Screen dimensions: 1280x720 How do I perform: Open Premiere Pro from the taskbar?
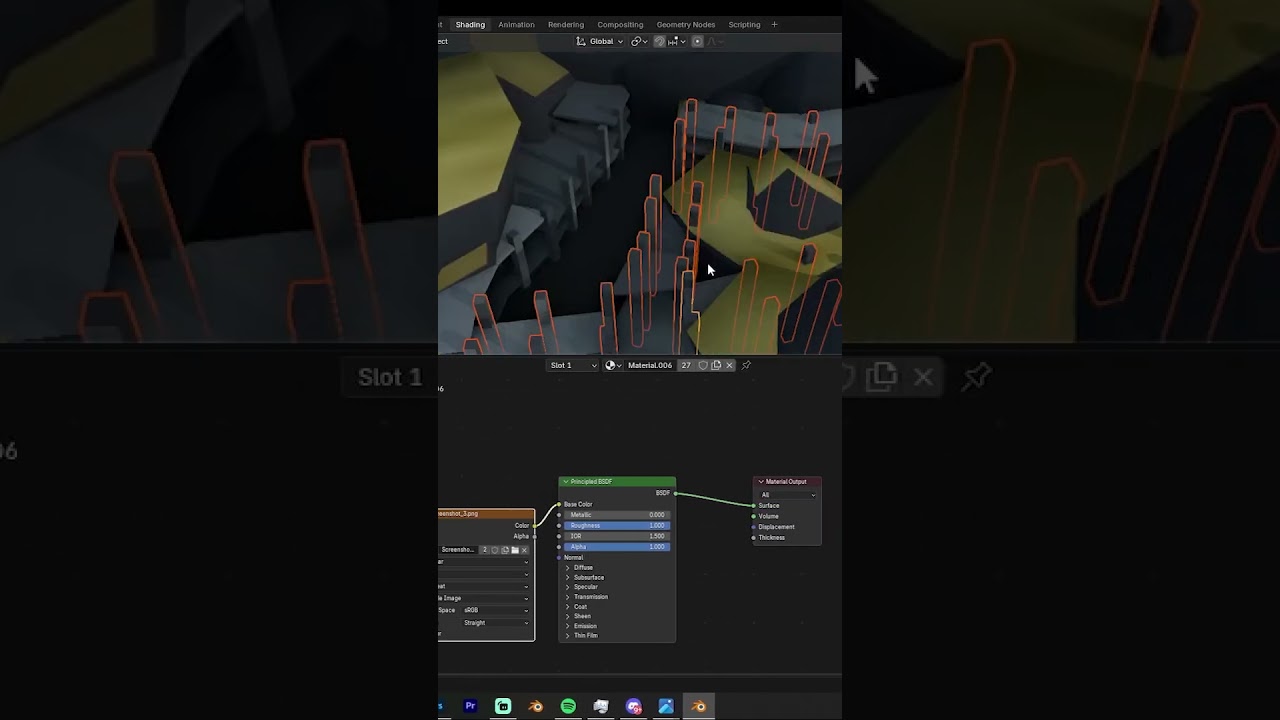point(470,706)
